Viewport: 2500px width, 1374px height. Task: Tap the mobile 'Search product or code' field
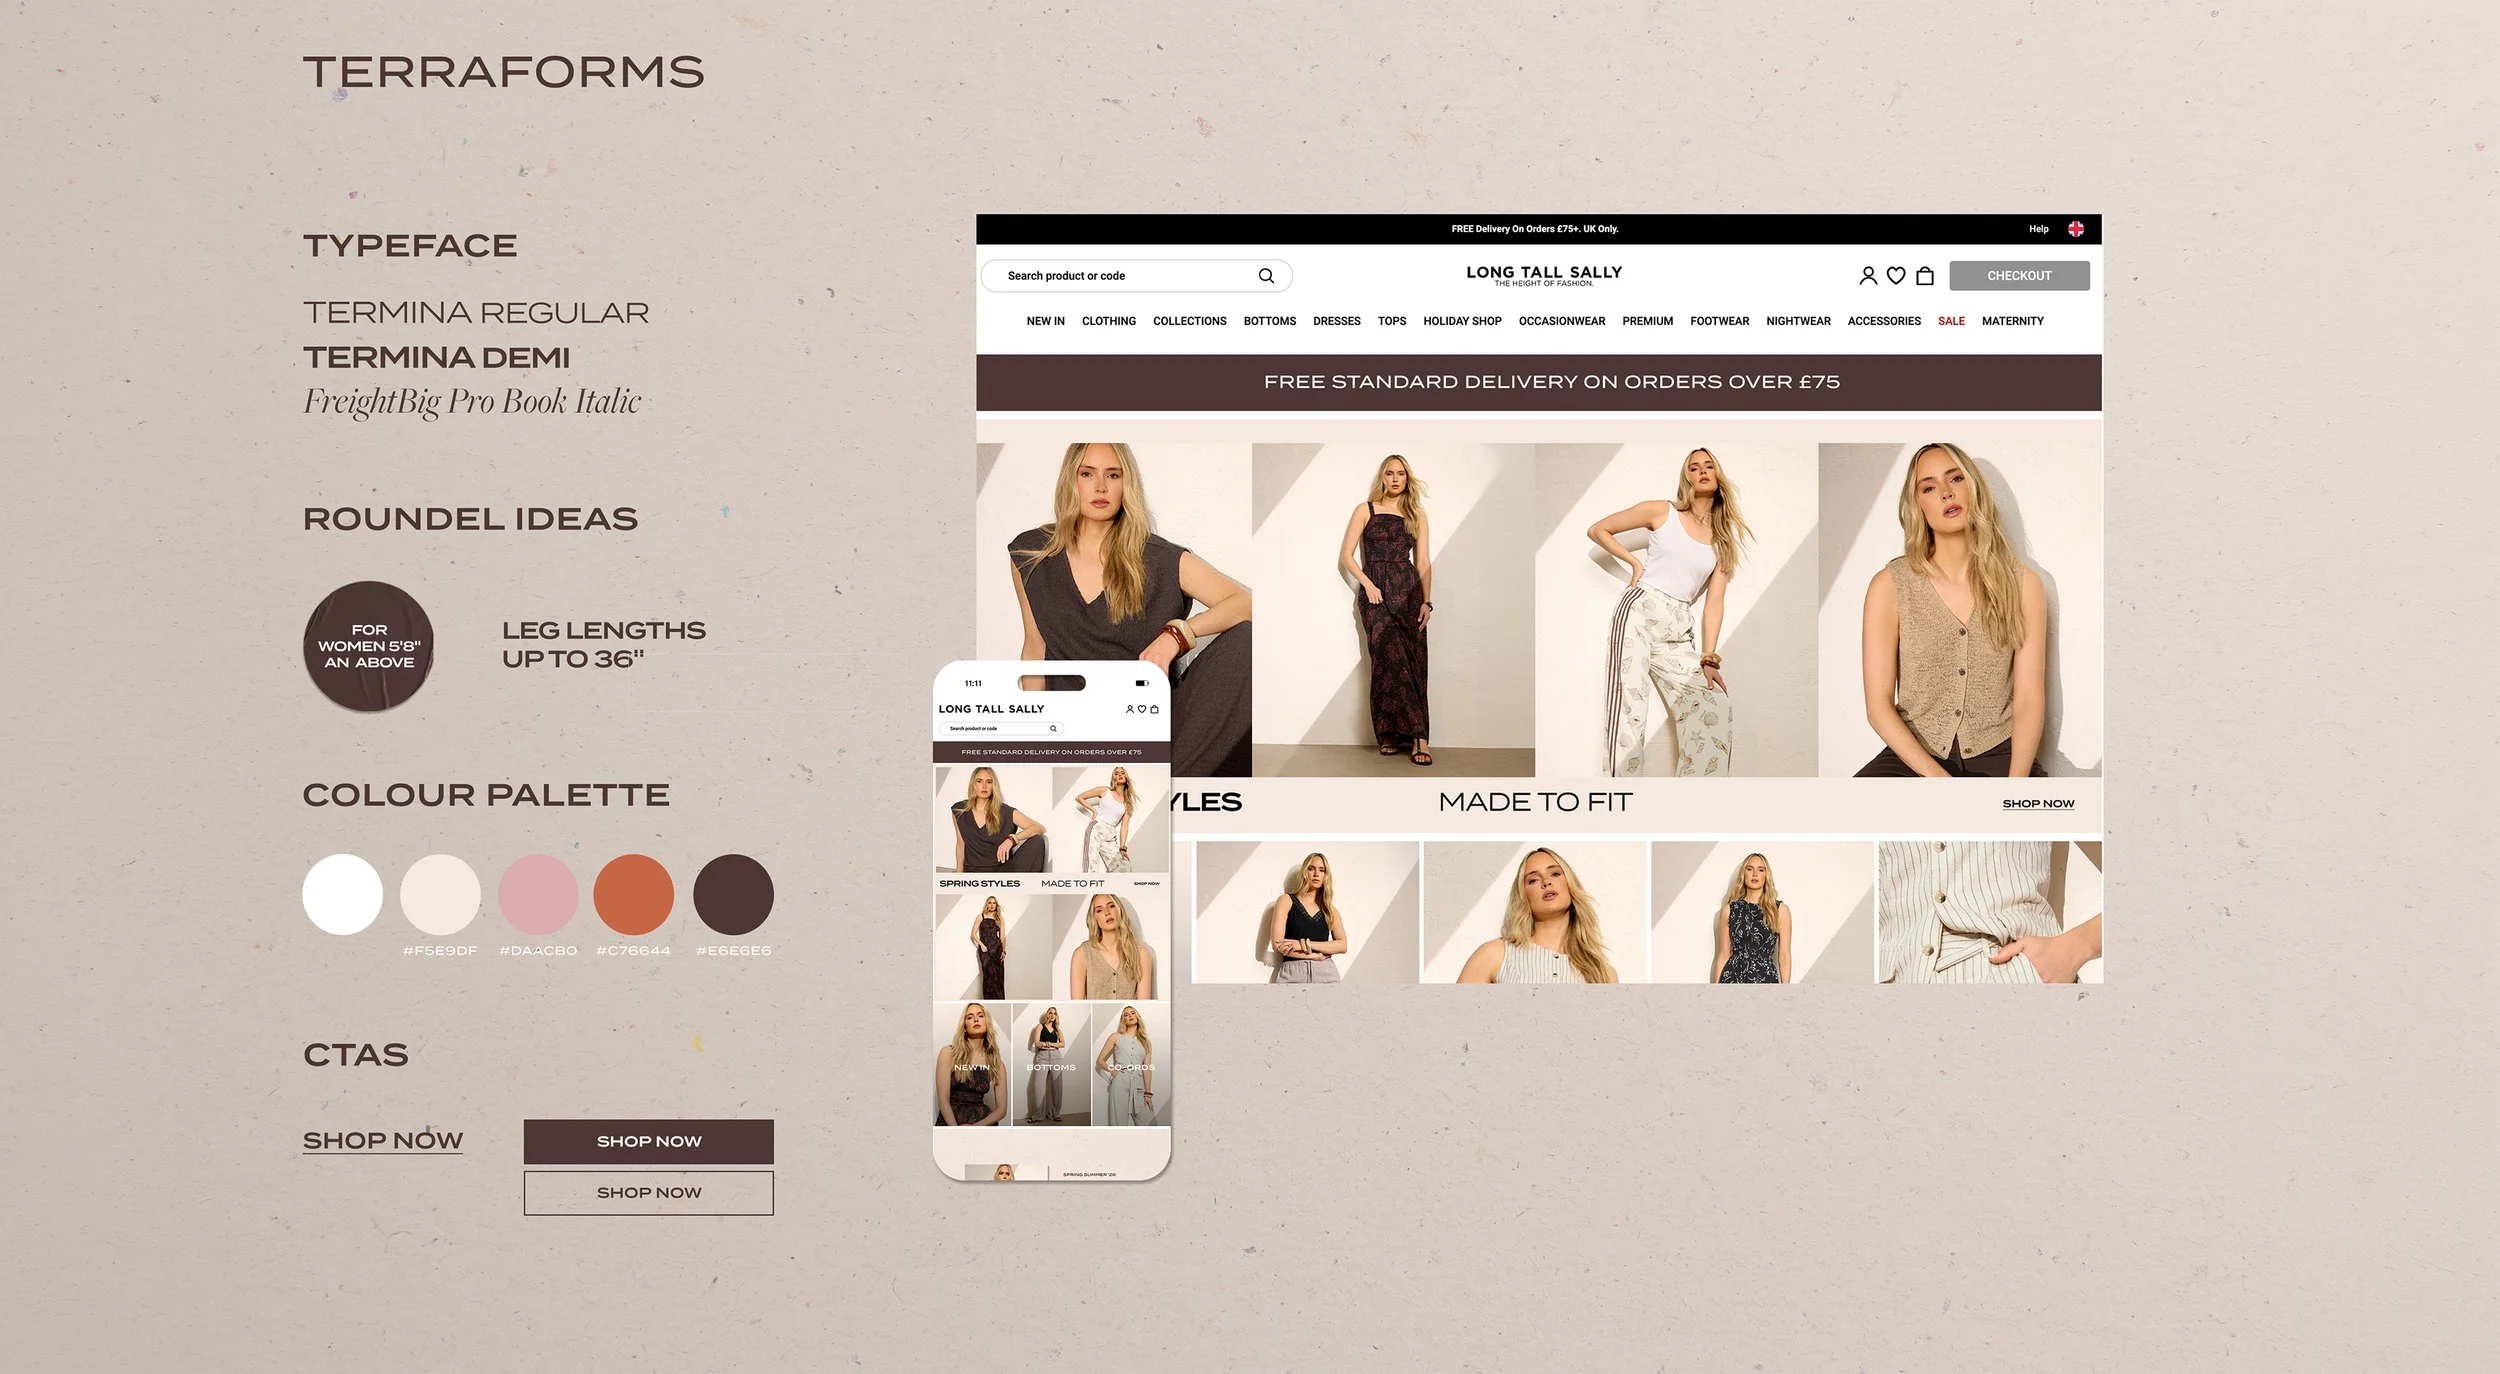point(1000,728)
